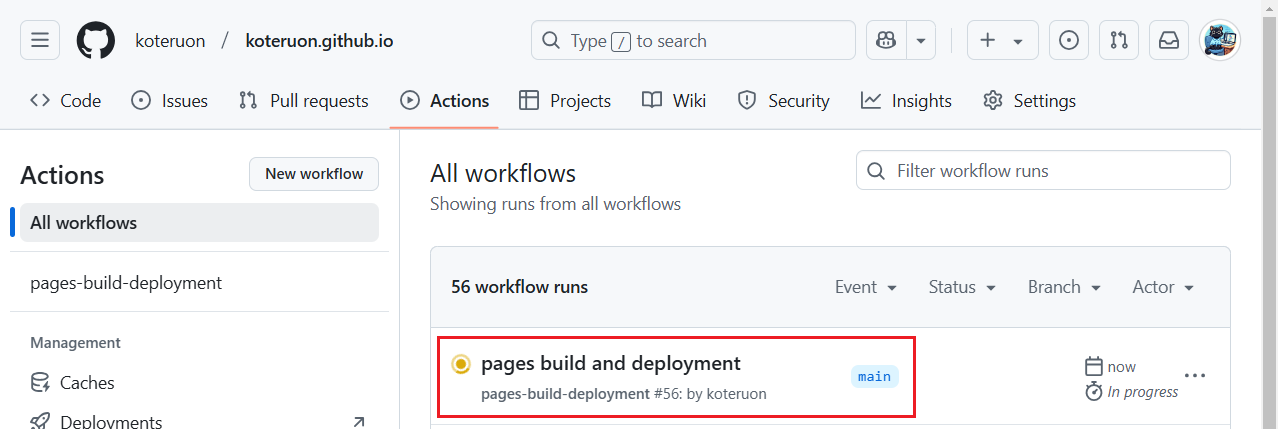Image resolution: width=1278 pixels, height=429 pixels.
Task: Click the Caches database icon
Action: point(40,383)
